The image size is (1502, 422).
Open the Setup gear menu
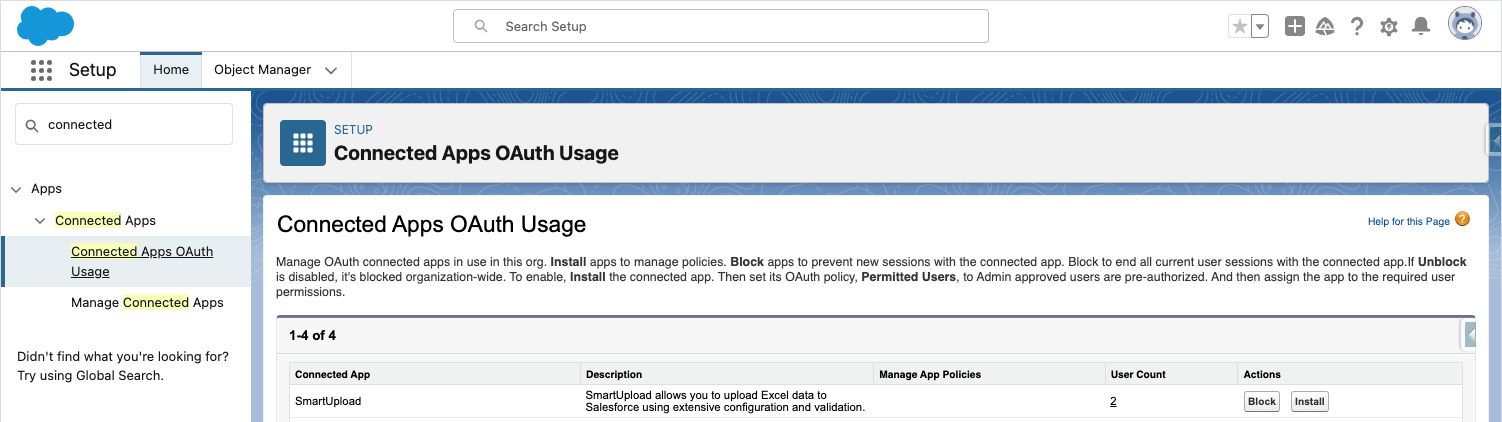coord(1388,27)
